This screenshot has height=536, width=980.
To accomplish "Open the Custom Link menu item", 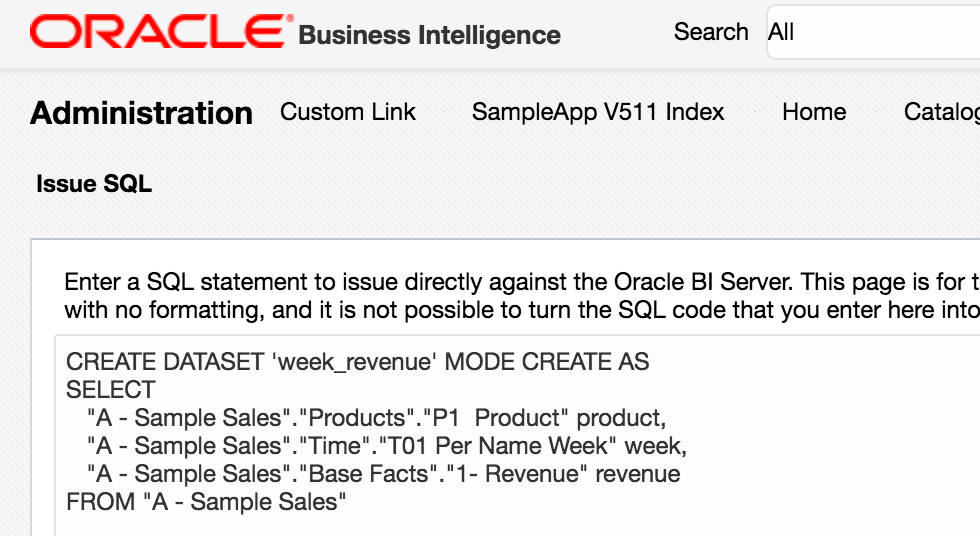I will 347,112.
